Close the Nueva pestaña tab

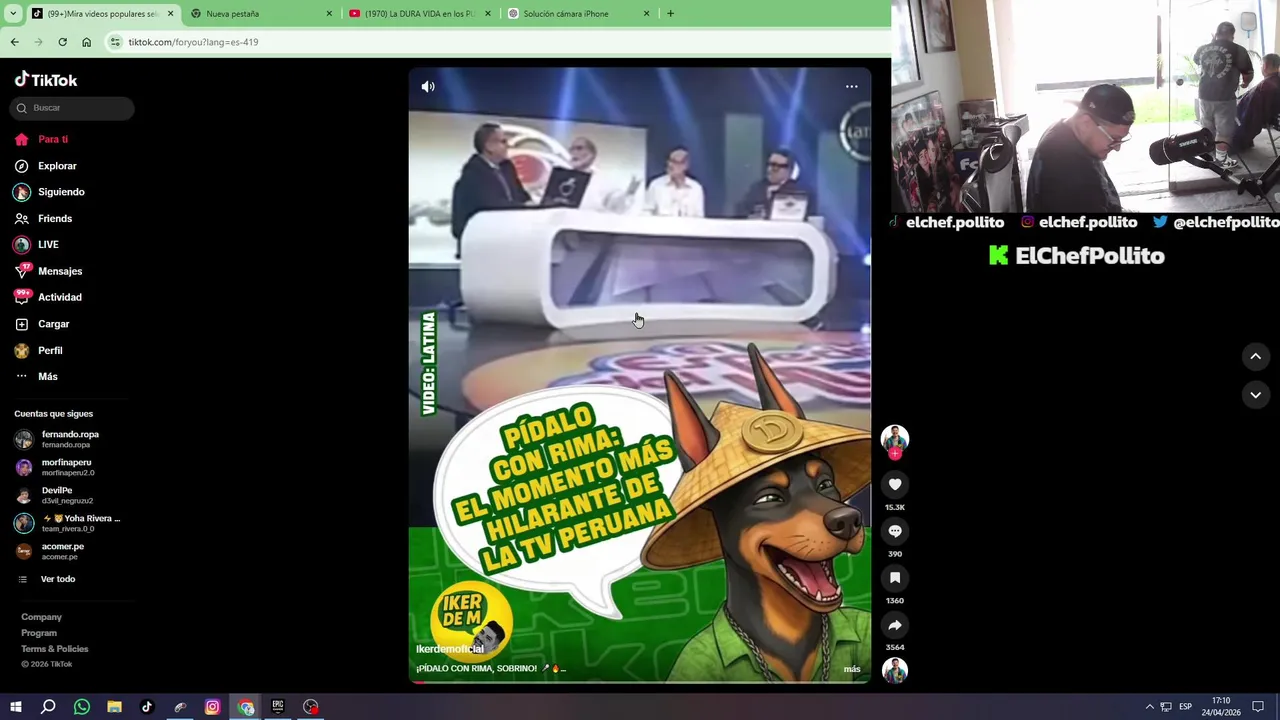click(x=329, y=14)
